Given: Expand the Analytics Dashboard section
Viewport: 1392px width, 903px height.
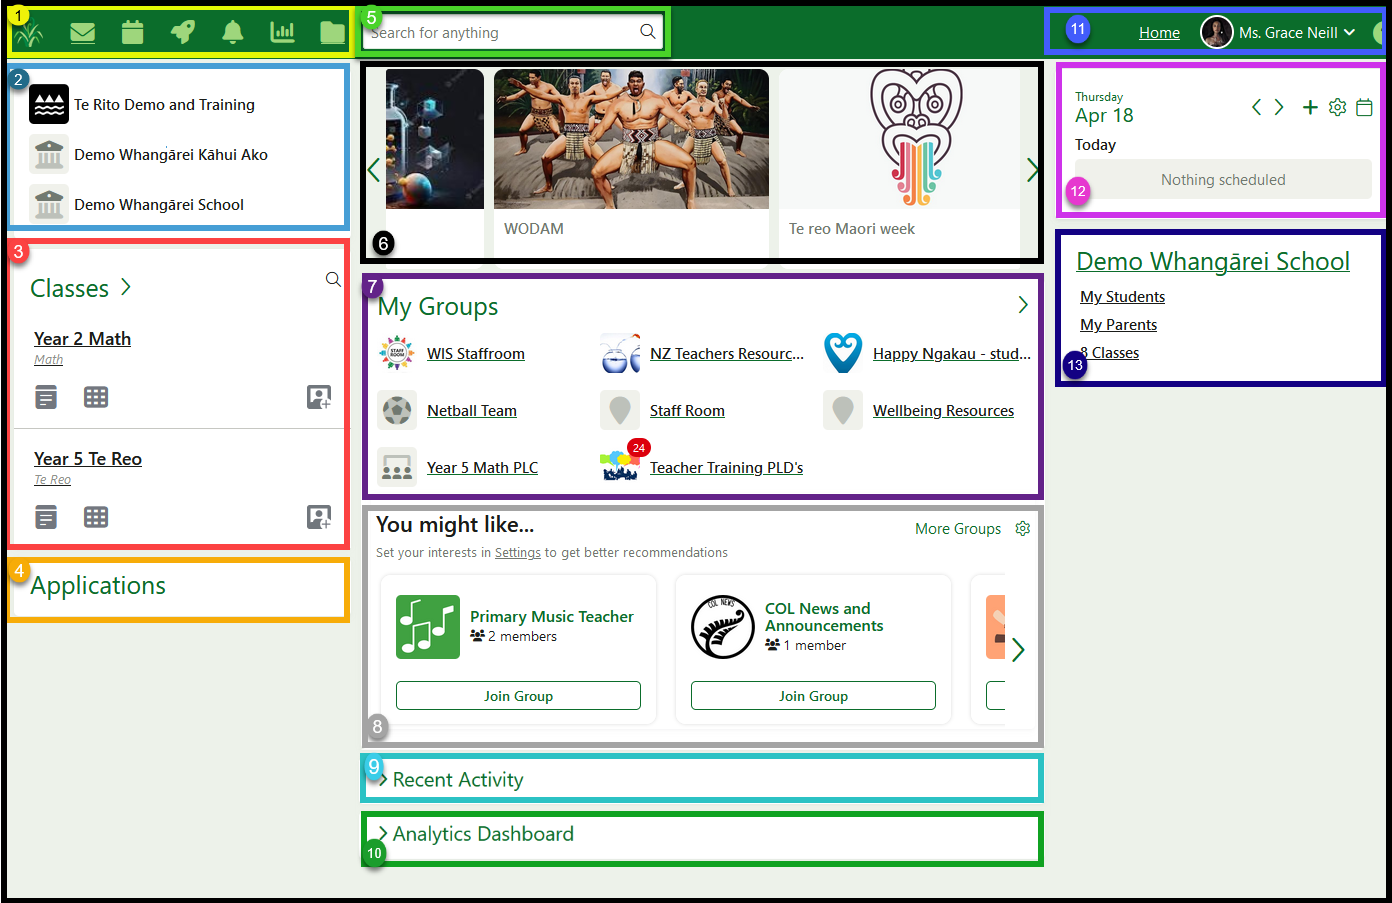Looking at the screenshot, I should (x=481, y=833).
